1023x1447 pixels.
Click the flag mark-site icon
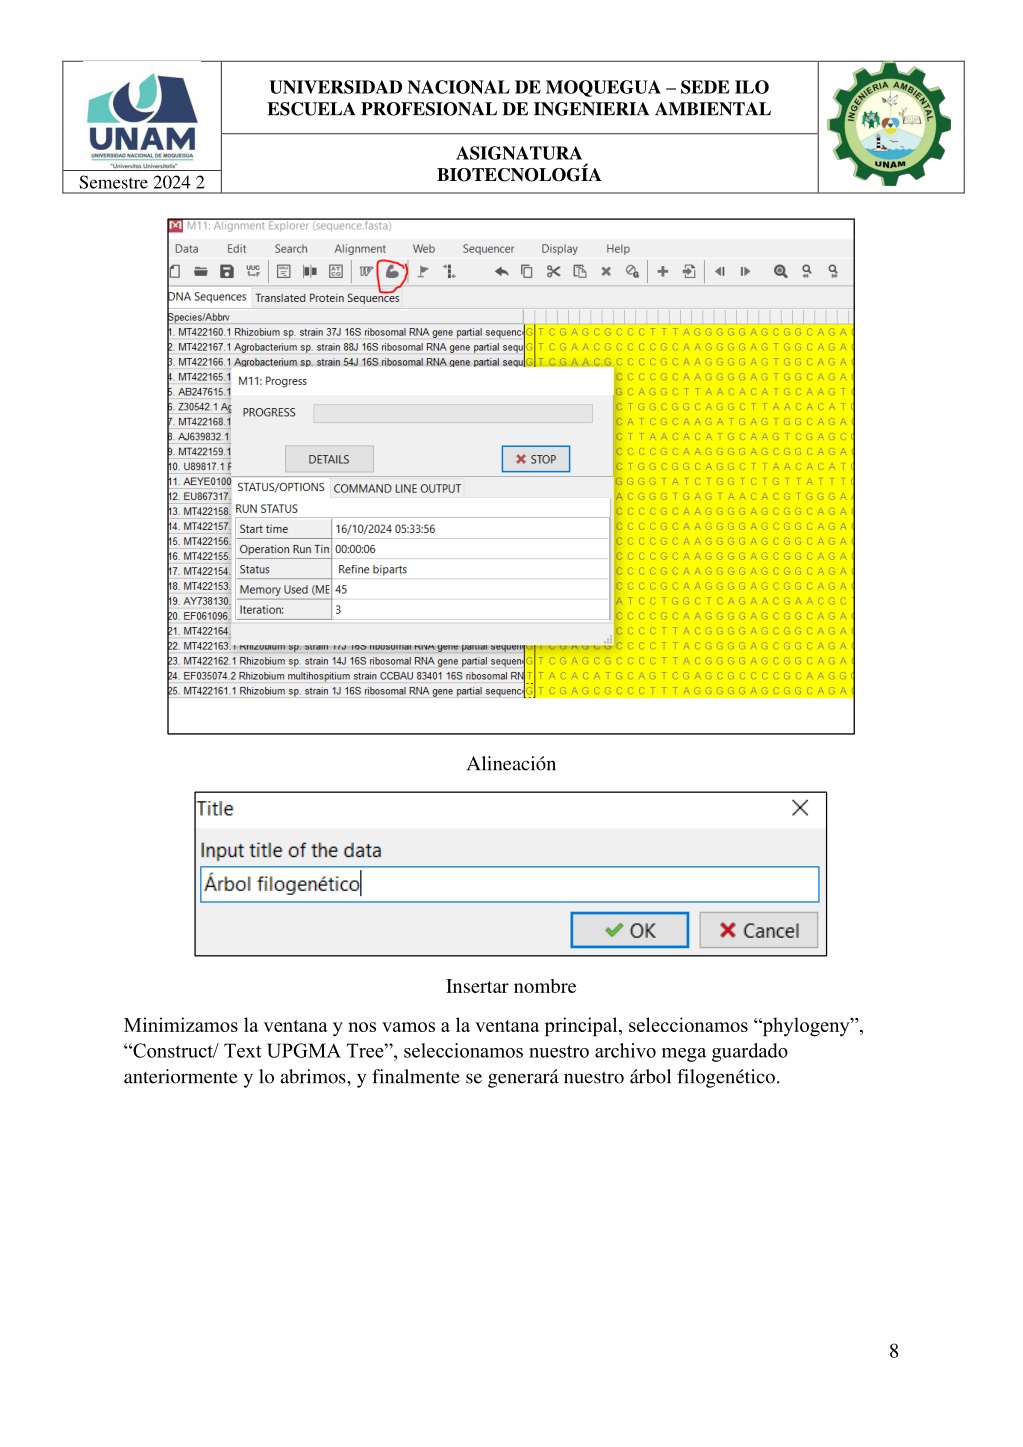pos(423,271)
